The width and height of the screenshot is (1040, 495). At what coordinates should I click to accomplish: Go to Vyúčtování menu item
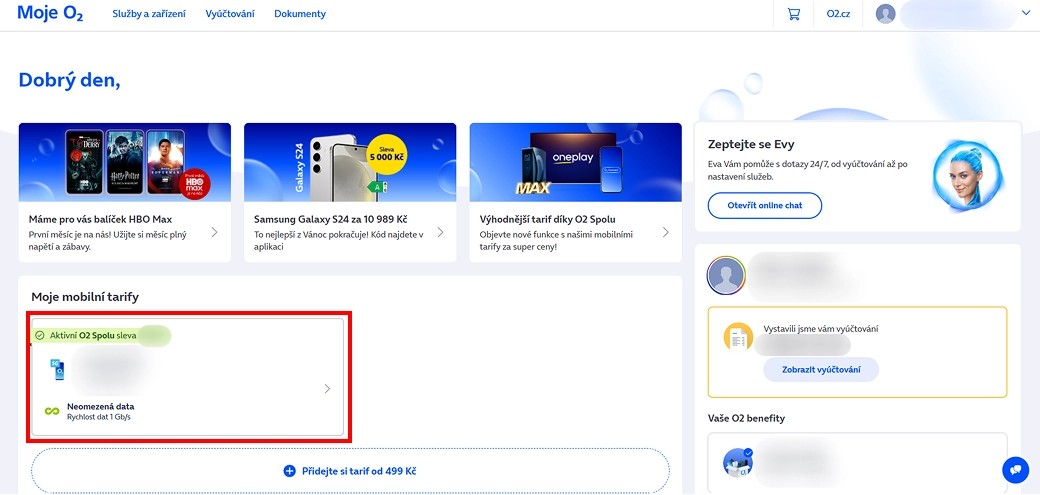pos(230,14)
